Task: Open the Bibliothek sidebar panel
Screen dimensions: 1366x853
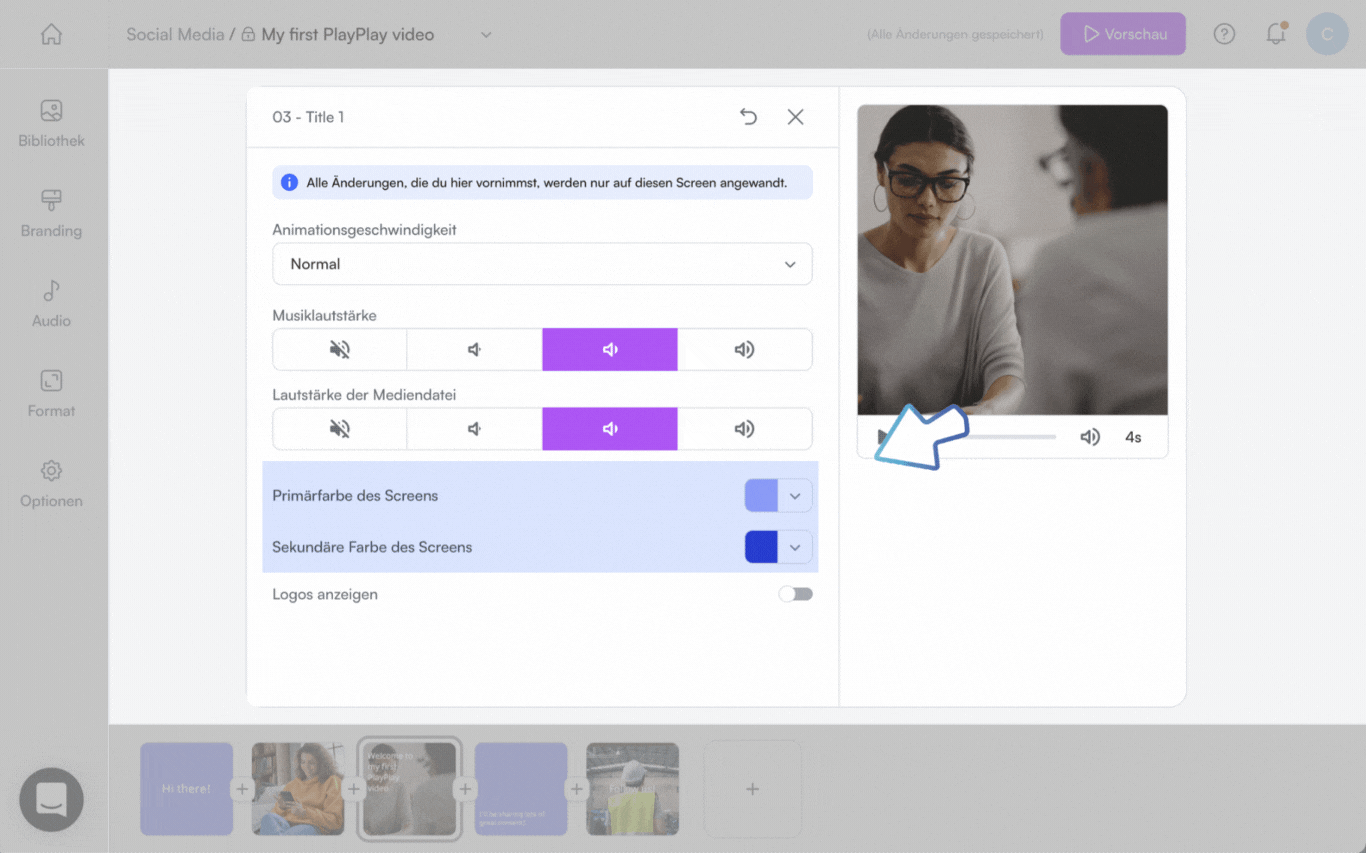Action: (x=51, y=124)
